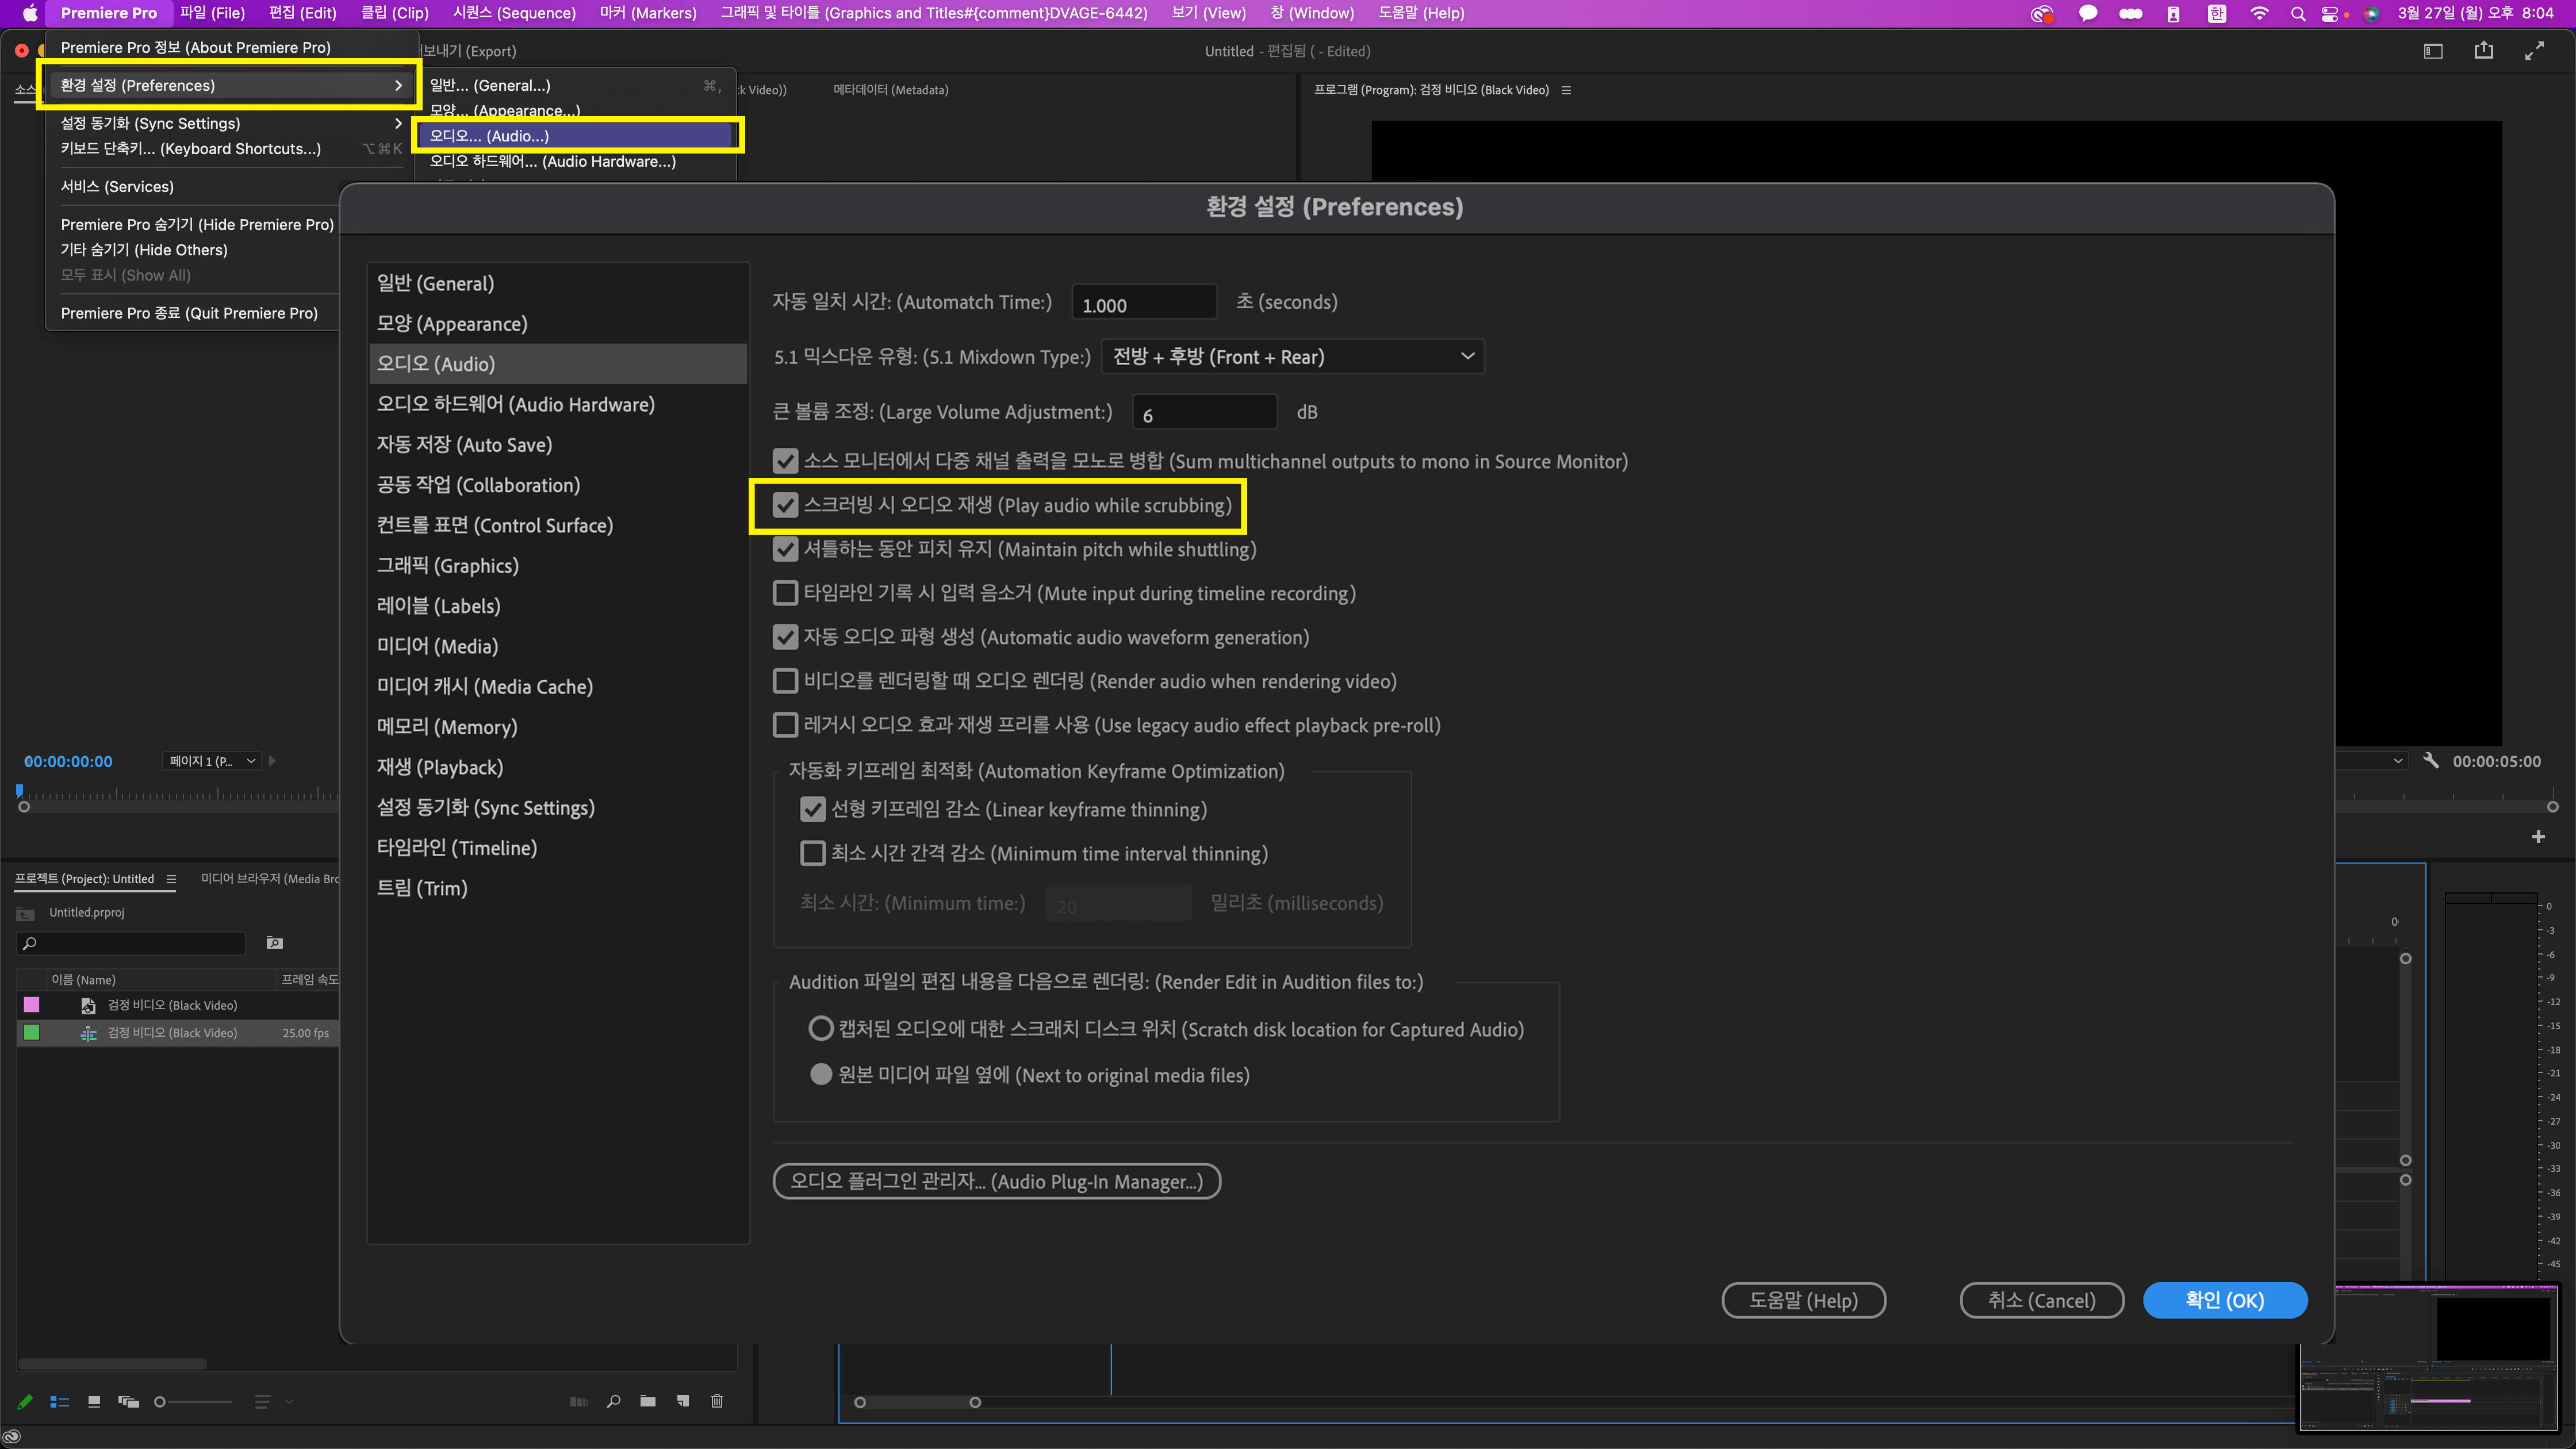2576x1449 pixels.
Task: Click the Quick Export share icon
Action: coord(2483,50)
